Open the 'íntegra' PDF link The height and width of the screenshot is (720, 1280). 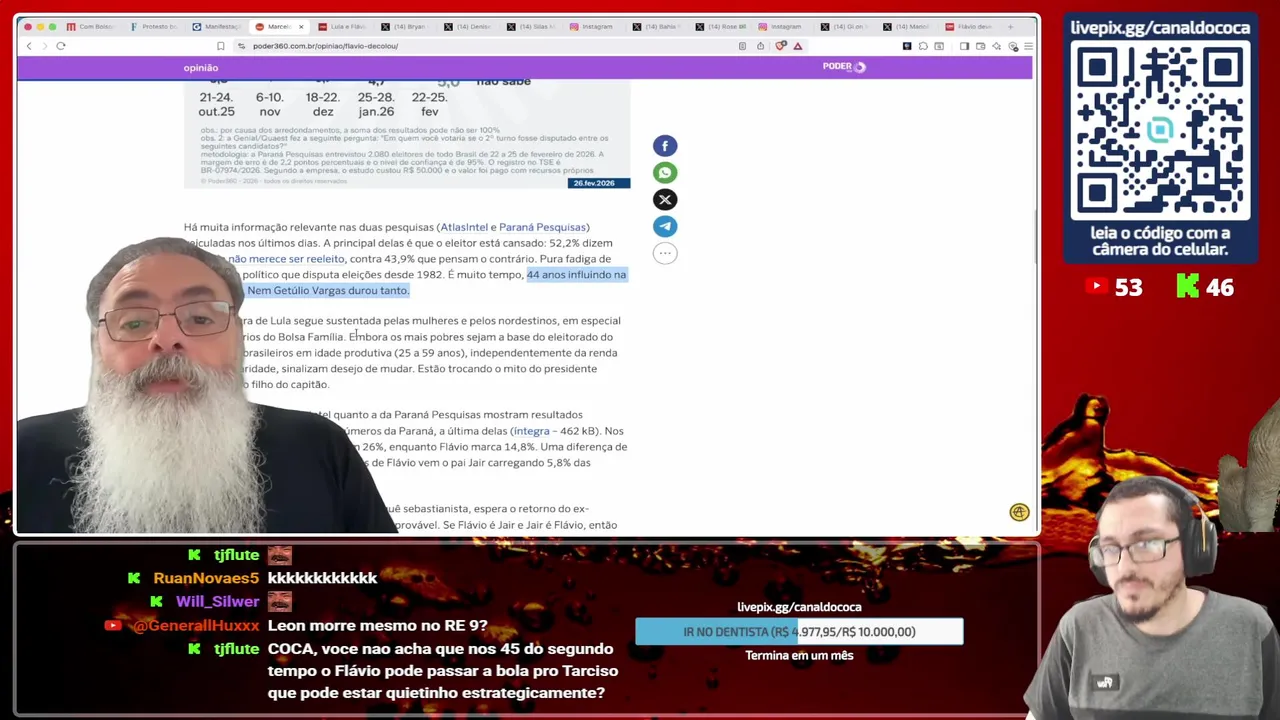pos(531,431)
